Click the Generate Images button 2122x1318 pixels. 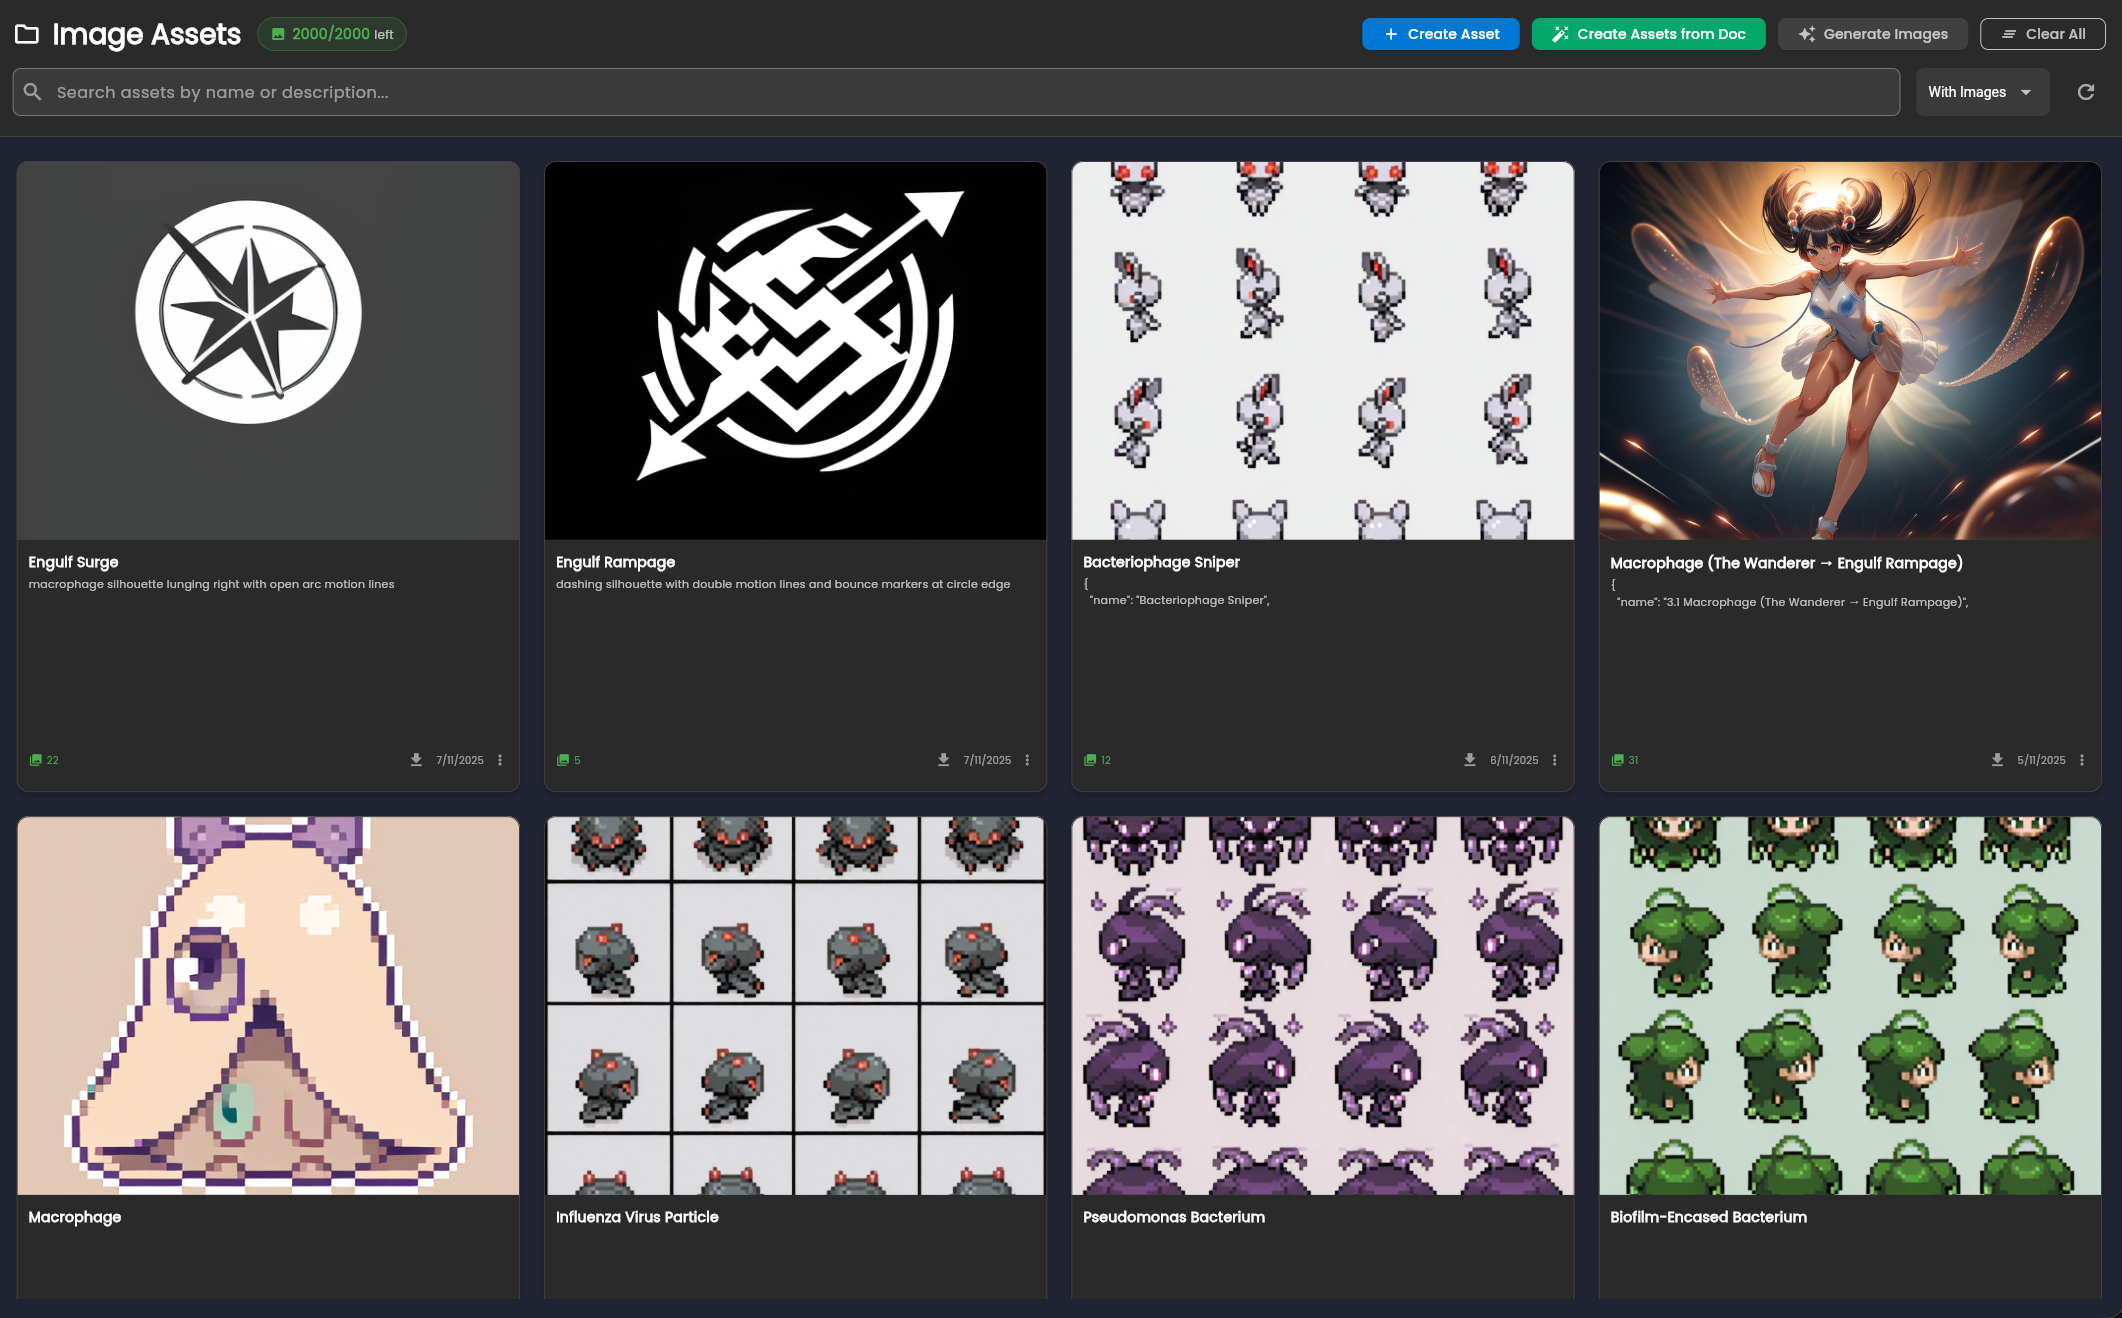pos(1872,33)
